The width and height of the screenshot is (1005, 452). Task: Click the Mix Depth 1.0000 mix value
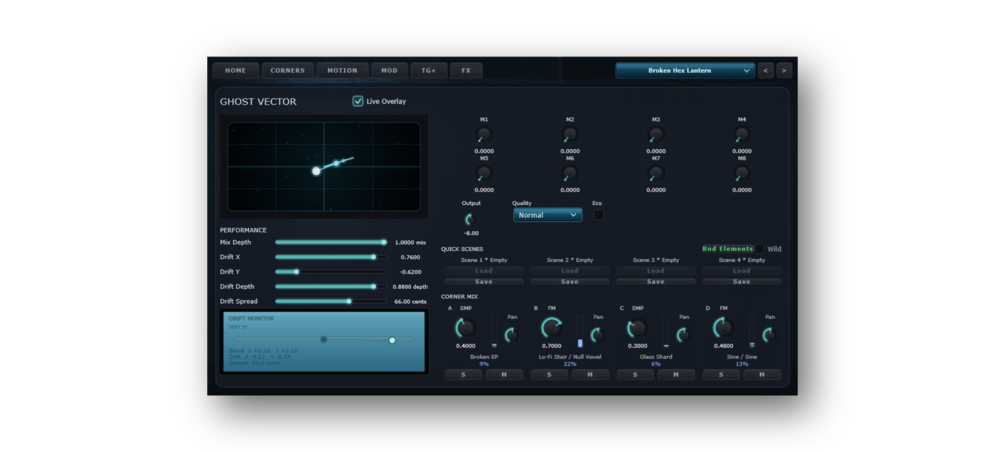tap(410, 242)
